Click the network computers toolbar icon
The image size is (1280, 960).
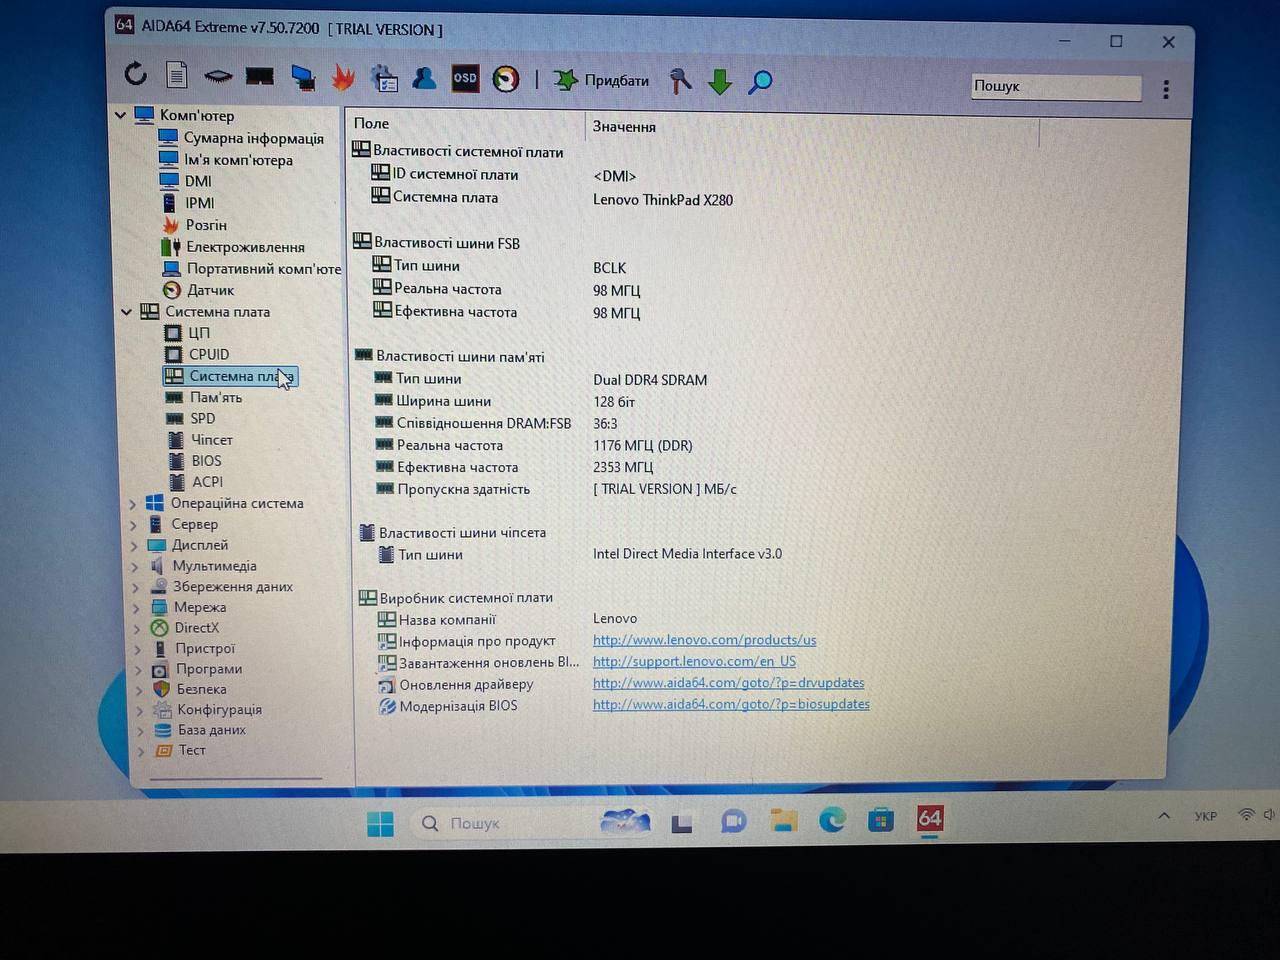tap(303, 77)
